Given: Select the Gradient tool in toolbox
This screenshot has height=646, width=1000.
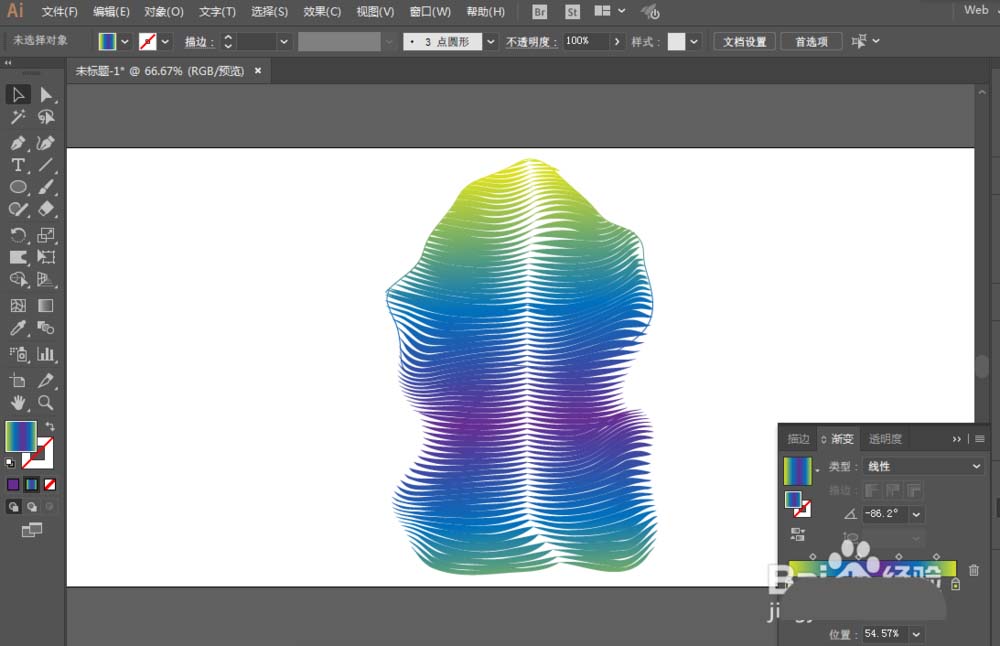Looking at the screenshot, I should (x=46, y=305).
